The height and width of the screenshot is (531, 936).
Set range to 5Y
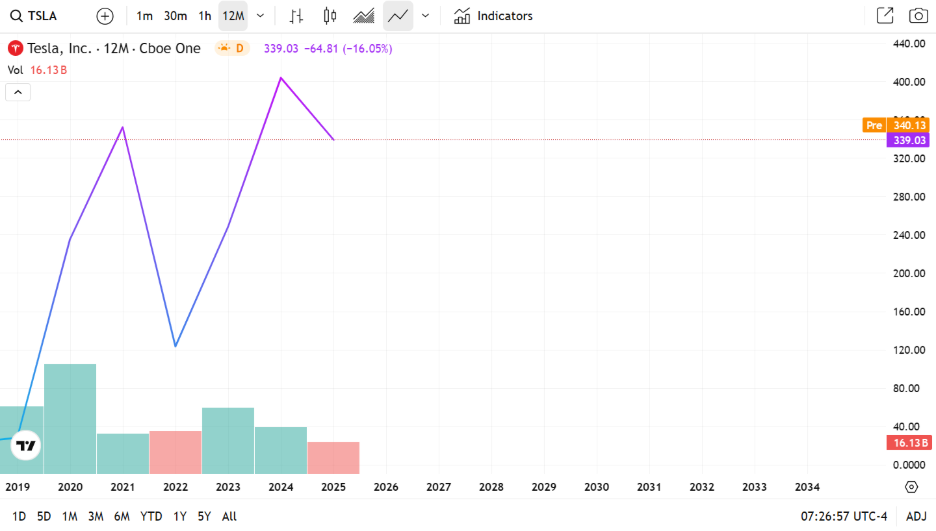(x=204, y=517)
